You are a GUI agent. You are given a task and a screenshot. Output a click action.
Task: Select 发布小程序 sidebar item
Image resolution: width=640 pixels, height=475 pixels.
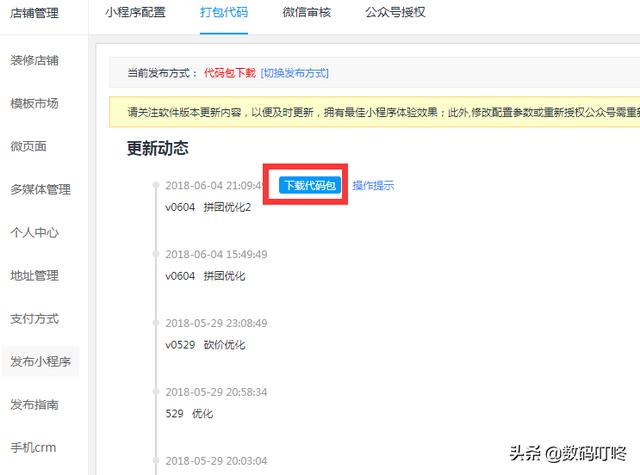click(40, 362)
